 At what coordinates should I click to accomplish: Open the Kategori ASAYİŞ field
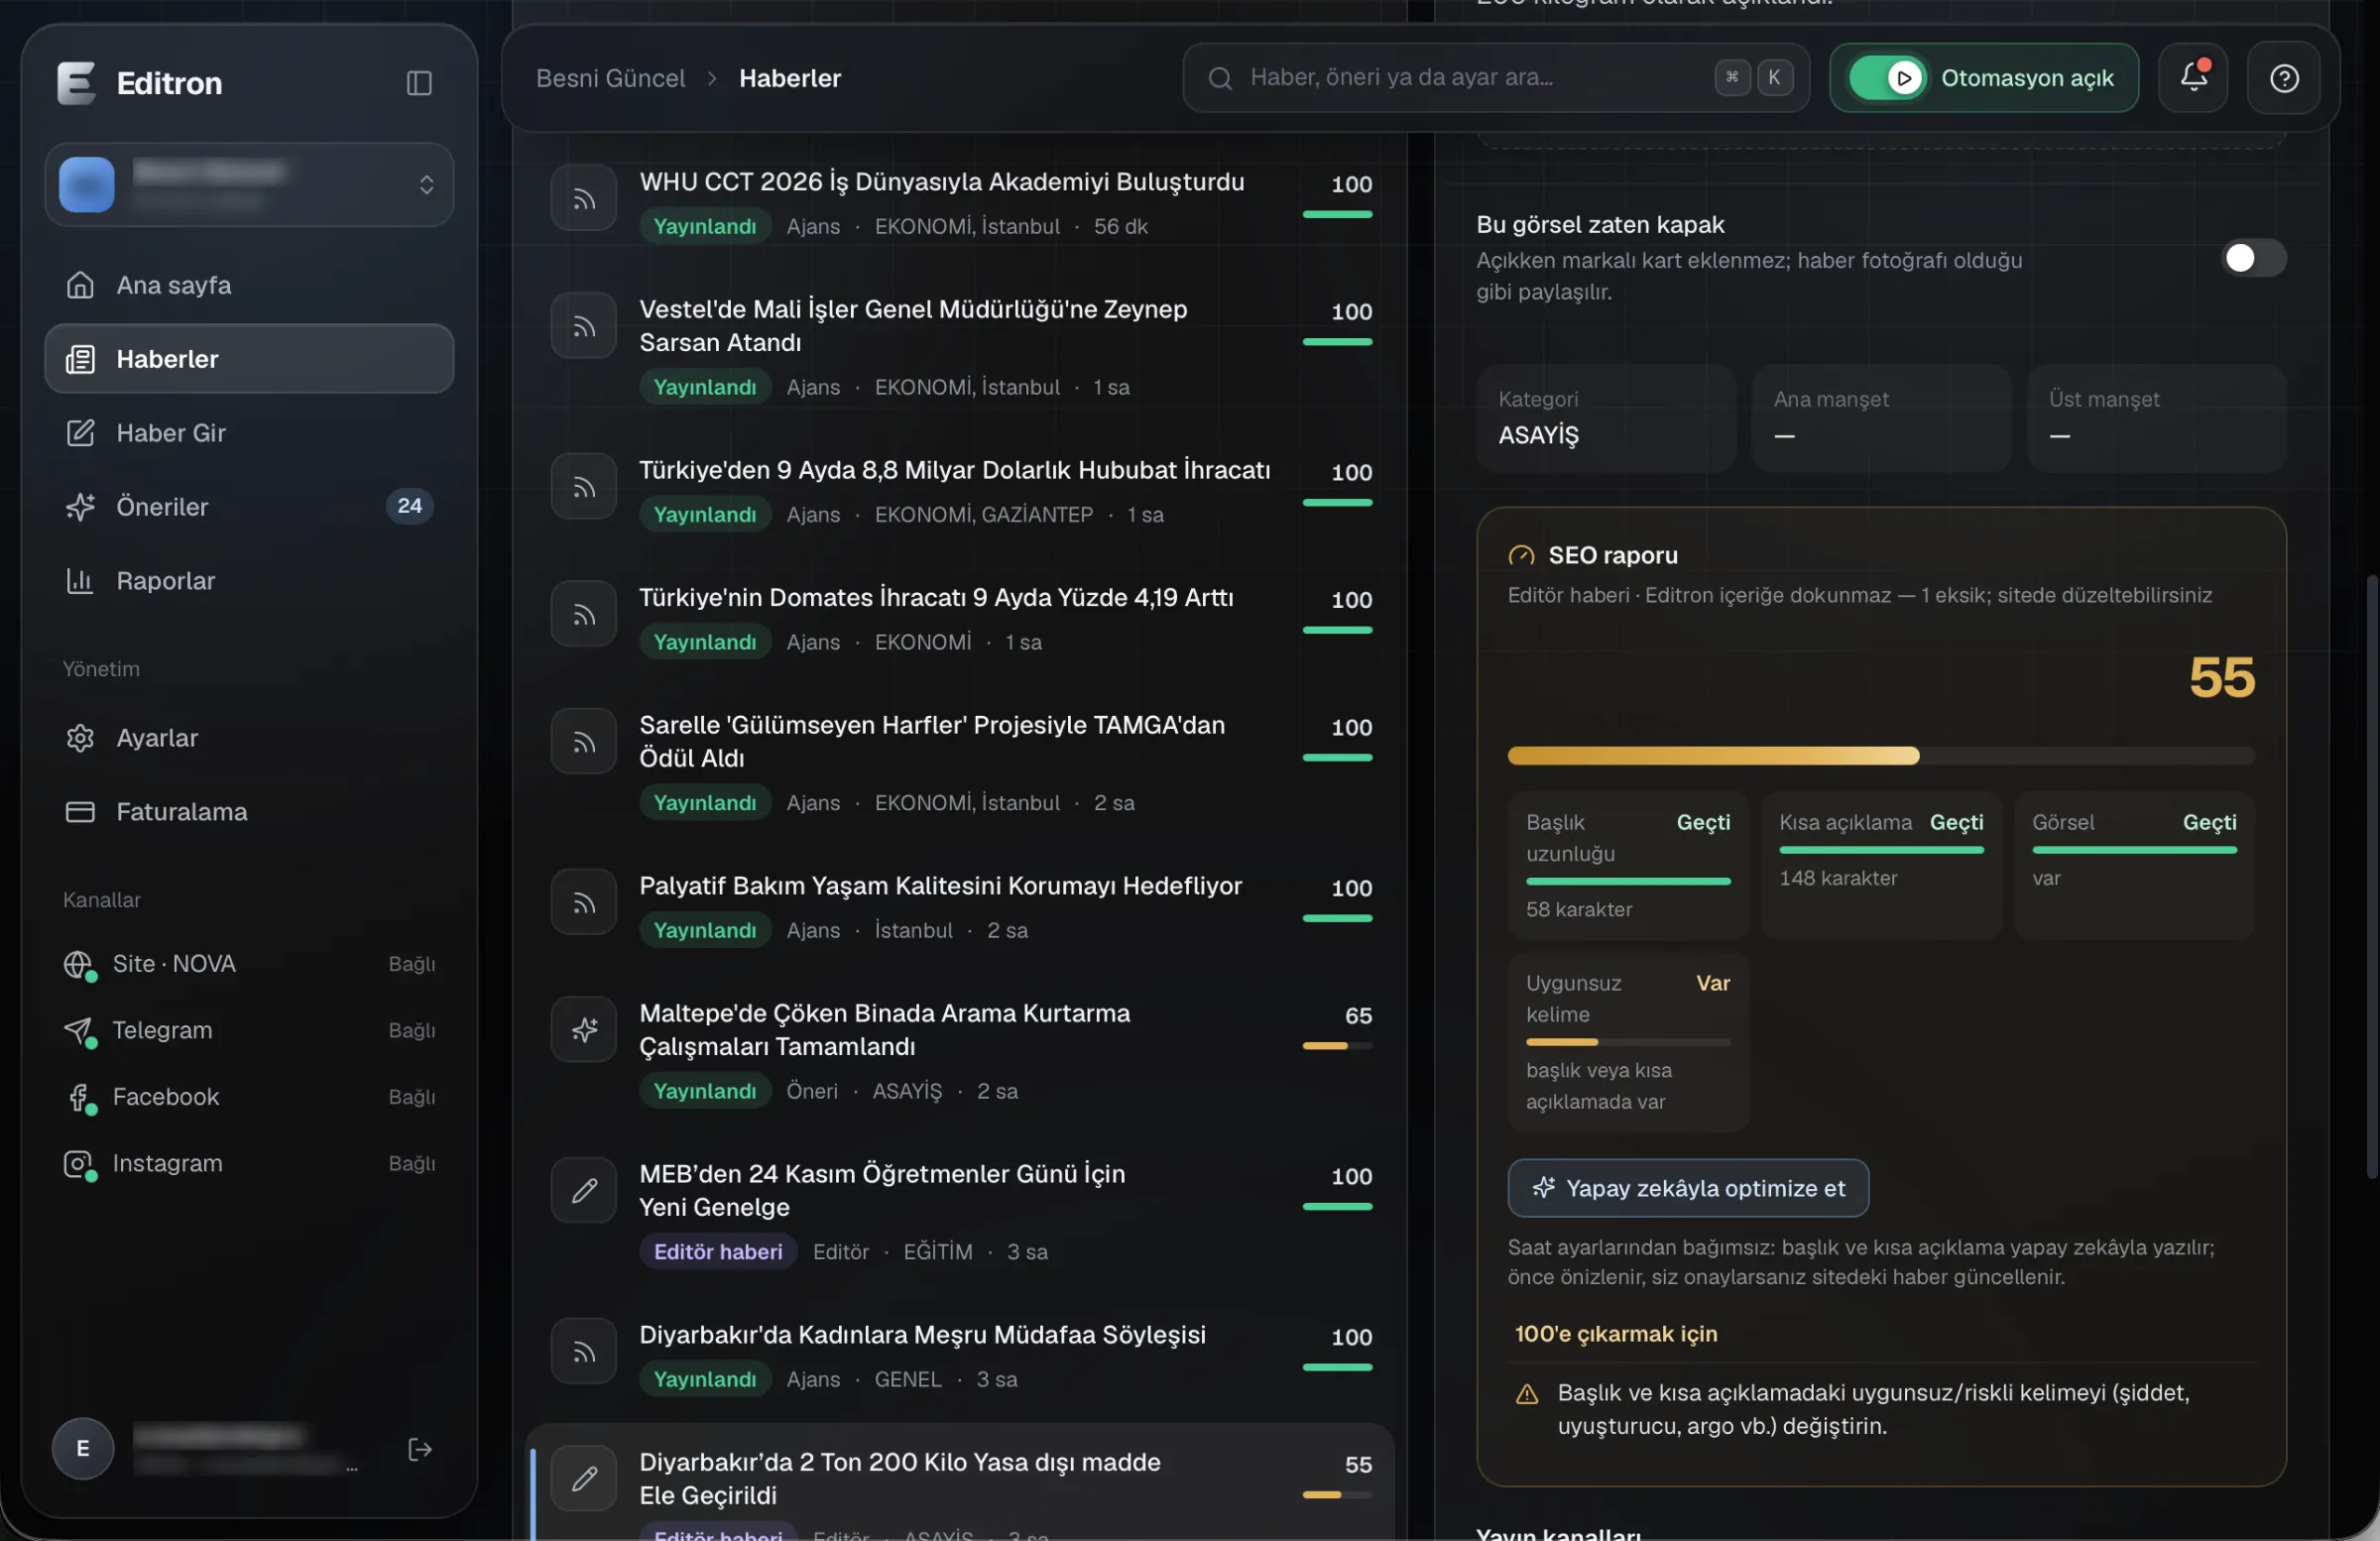pyautogui.click(x=1606, y=418)
